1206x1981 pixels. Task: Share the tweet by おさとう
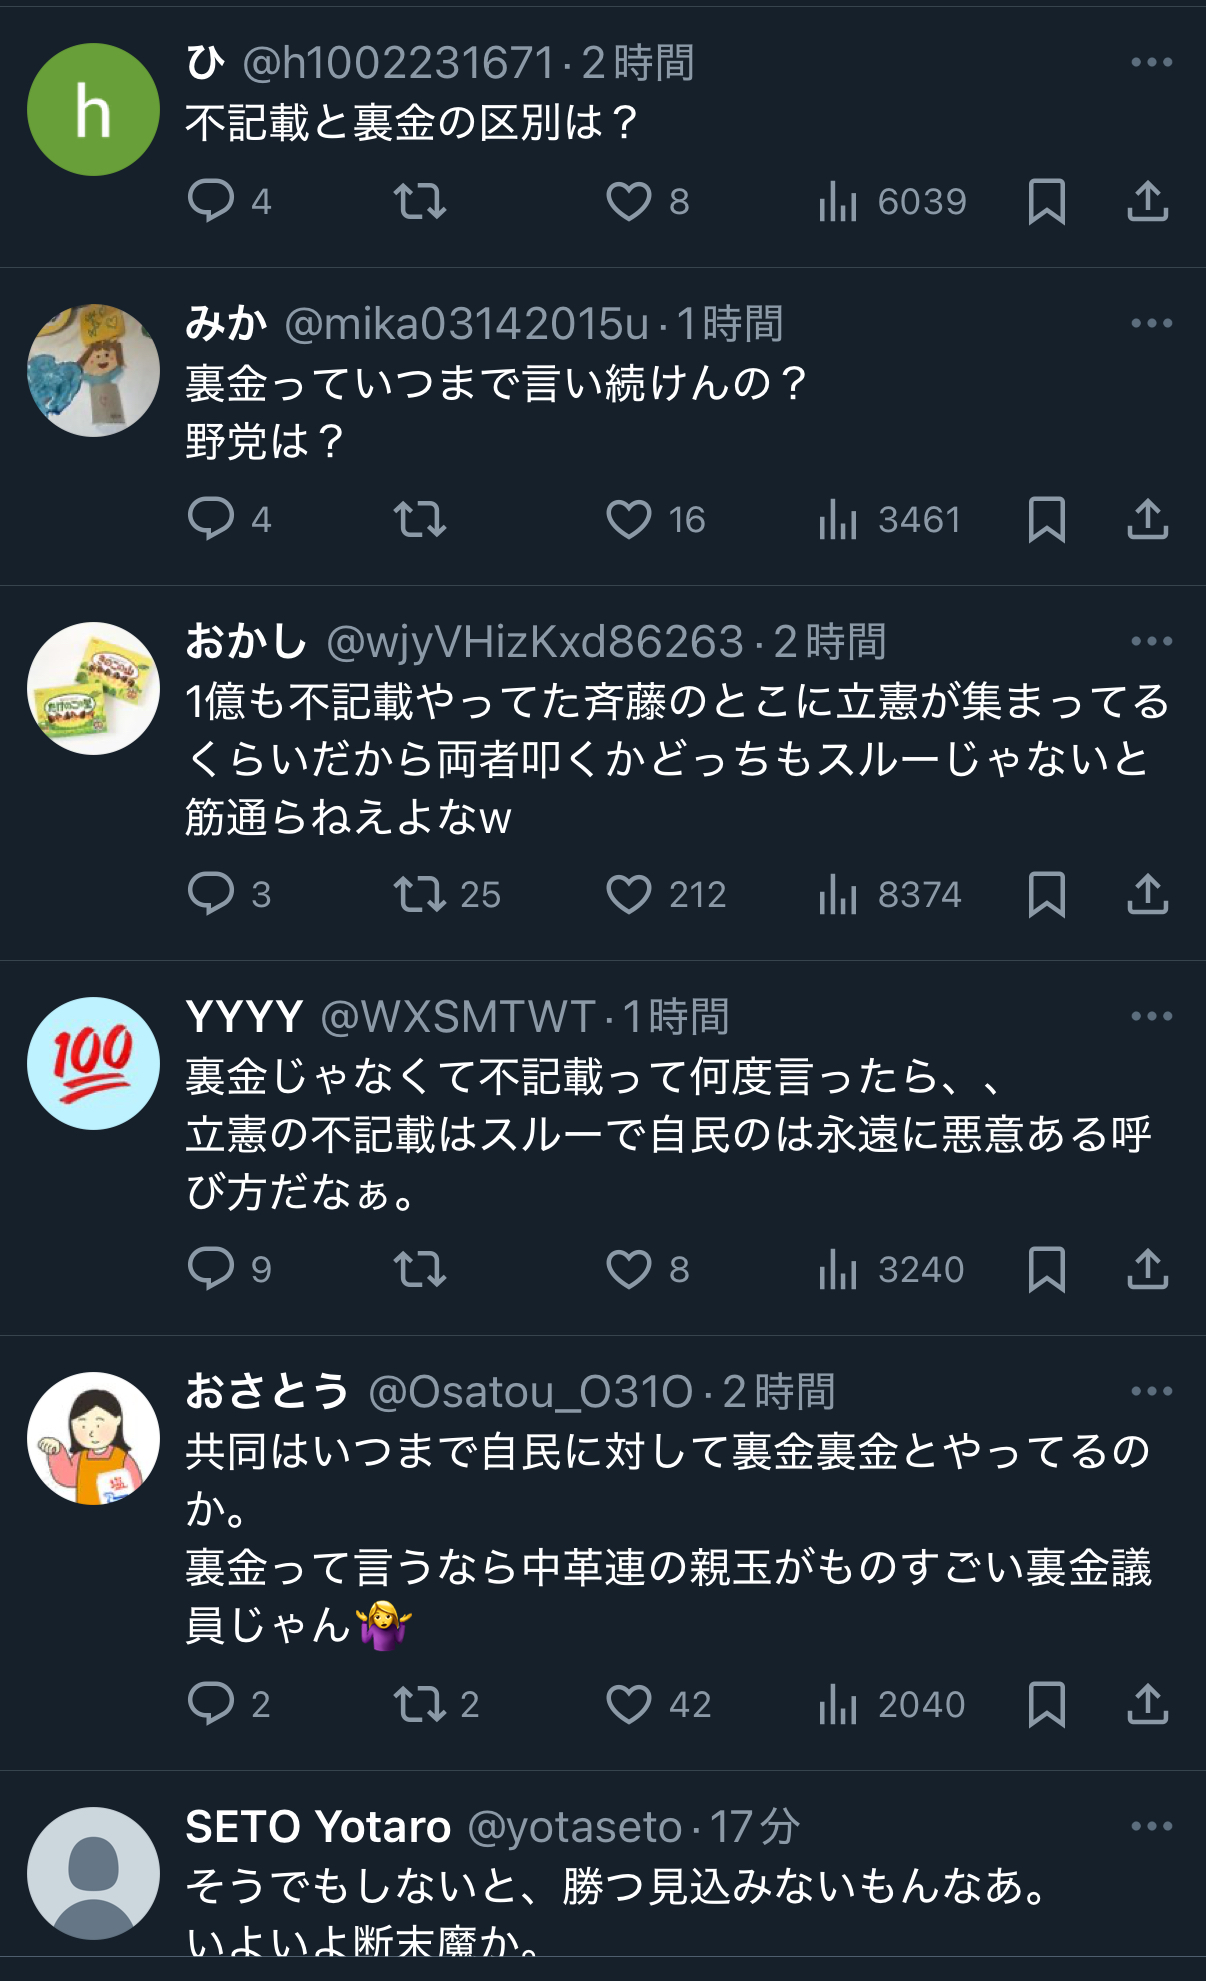tap(1148, 1704)
